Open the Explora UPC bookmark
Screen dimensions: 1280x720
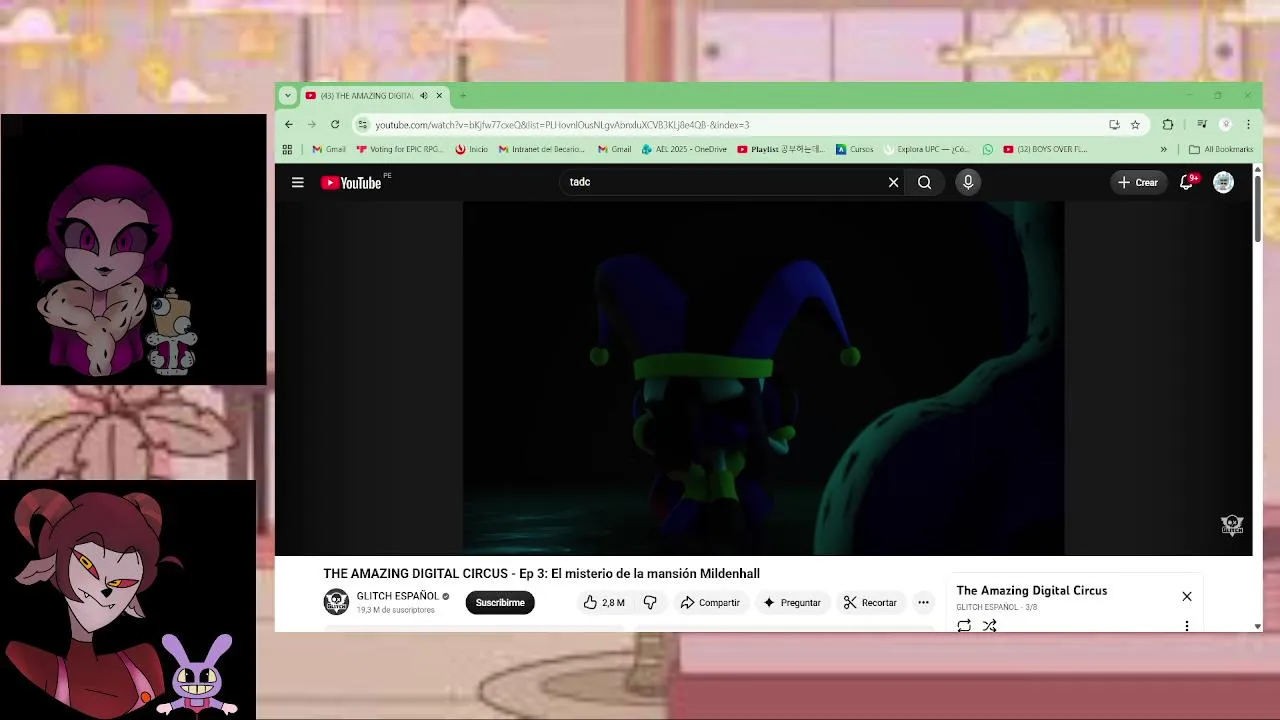[x=926, y=149]
